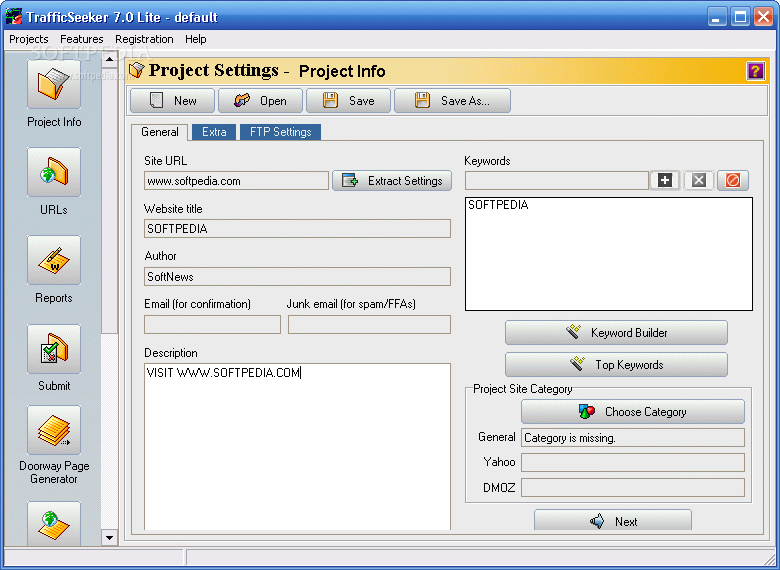This screenshot has height=570, width=780.
Task: Click the Yahoo category field
Action: (633, 462)
